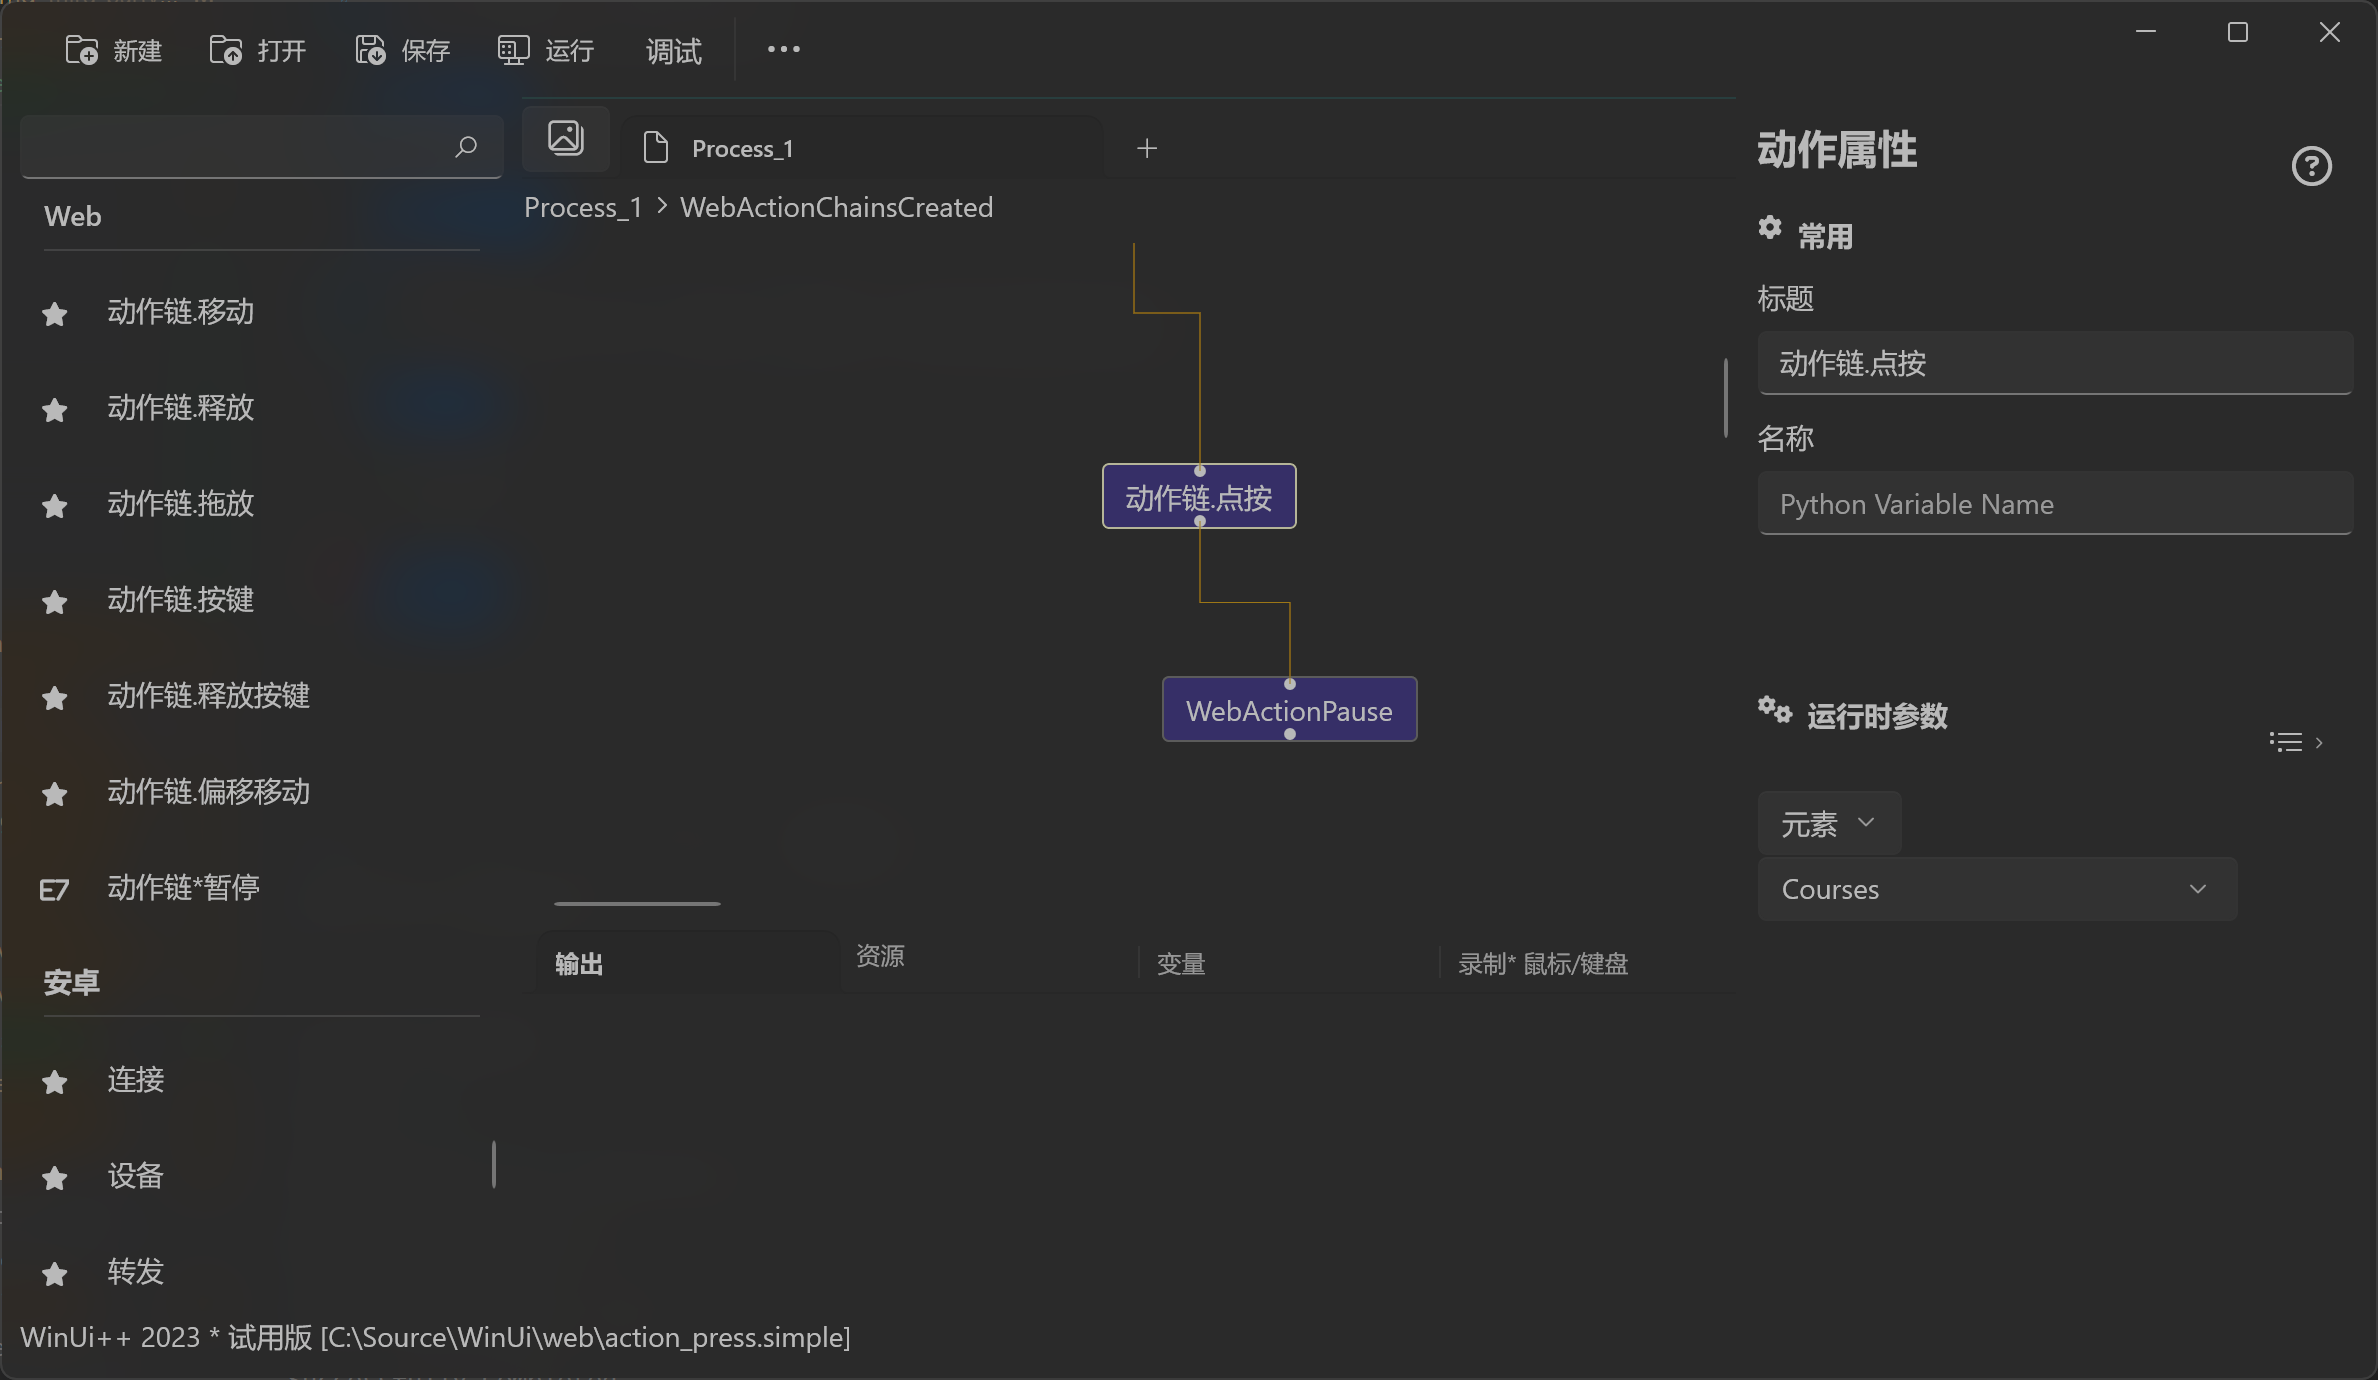
Task: Switch to the 变量 tab
Action: tap(1180, 963)
